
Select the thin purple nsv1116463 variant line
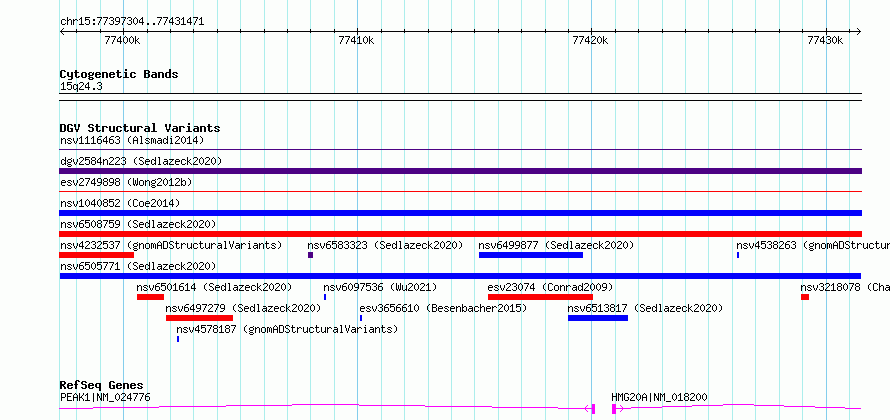460,150
